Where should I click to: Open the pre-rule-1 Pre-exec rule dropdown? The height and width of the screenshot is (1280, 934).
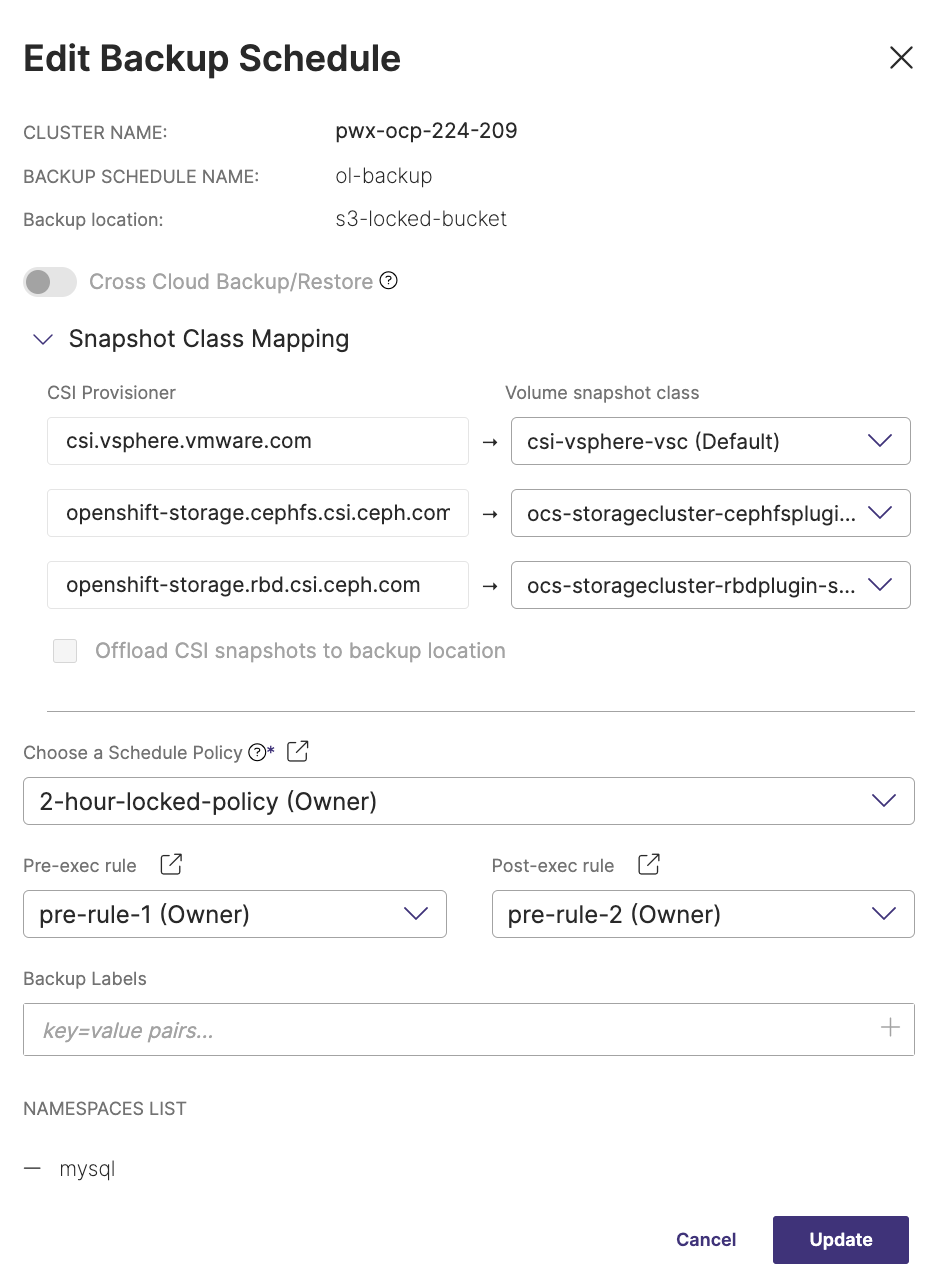click(234, 914)
